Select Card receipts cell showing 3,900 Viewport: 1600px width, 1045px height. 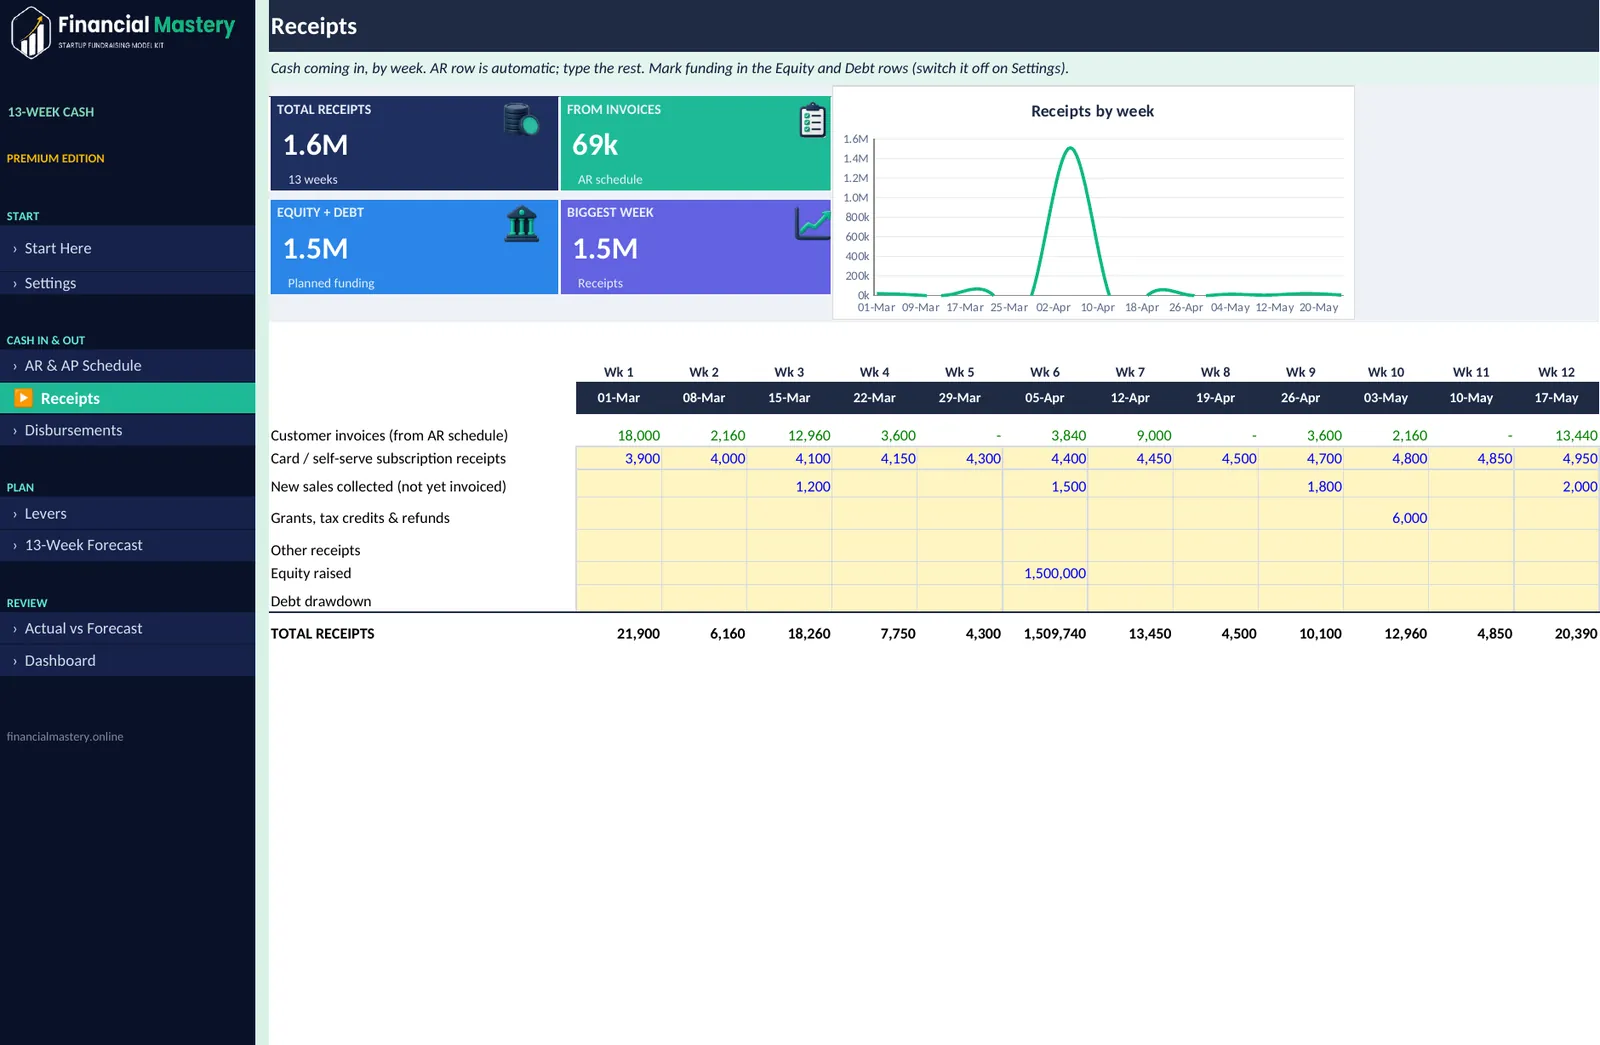pyautogui.click(x=619, y=459)
